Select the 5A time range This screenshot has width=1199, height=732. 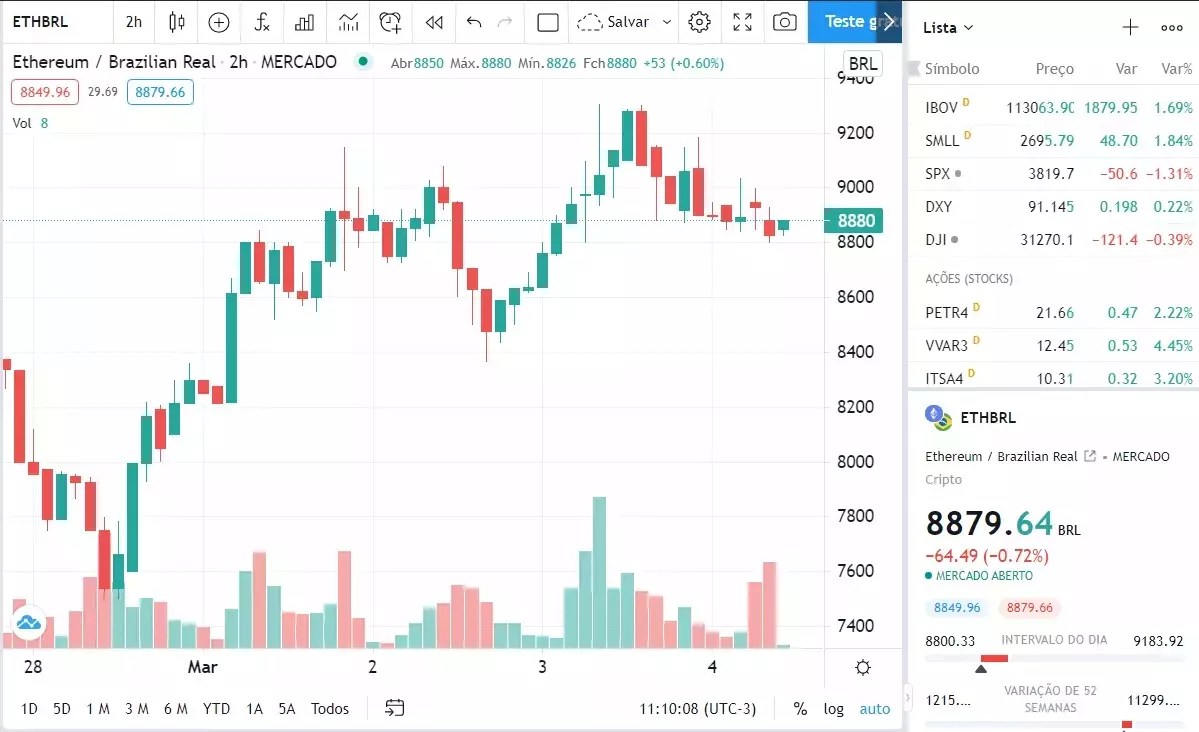click(x=287, y=708)
